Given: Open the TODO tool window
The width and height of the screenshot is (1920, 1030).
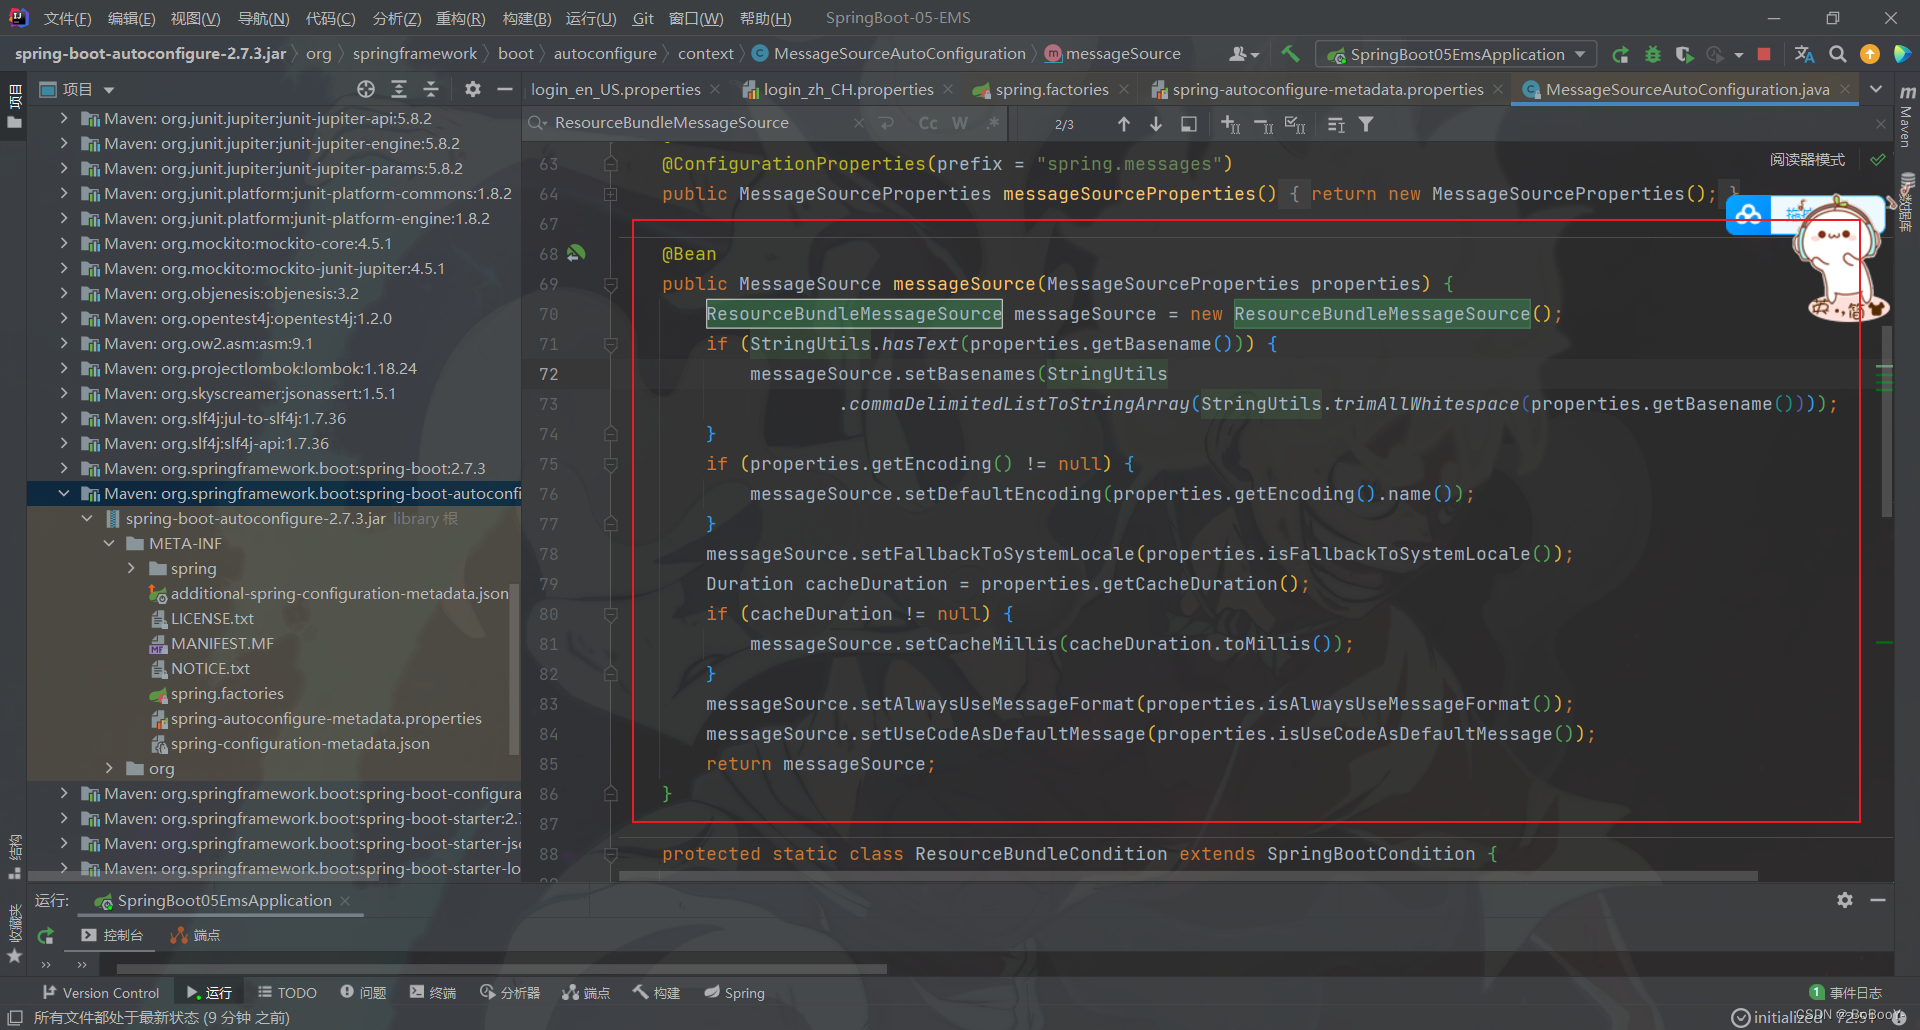Looking at the screenshot, I should (287, 992).
